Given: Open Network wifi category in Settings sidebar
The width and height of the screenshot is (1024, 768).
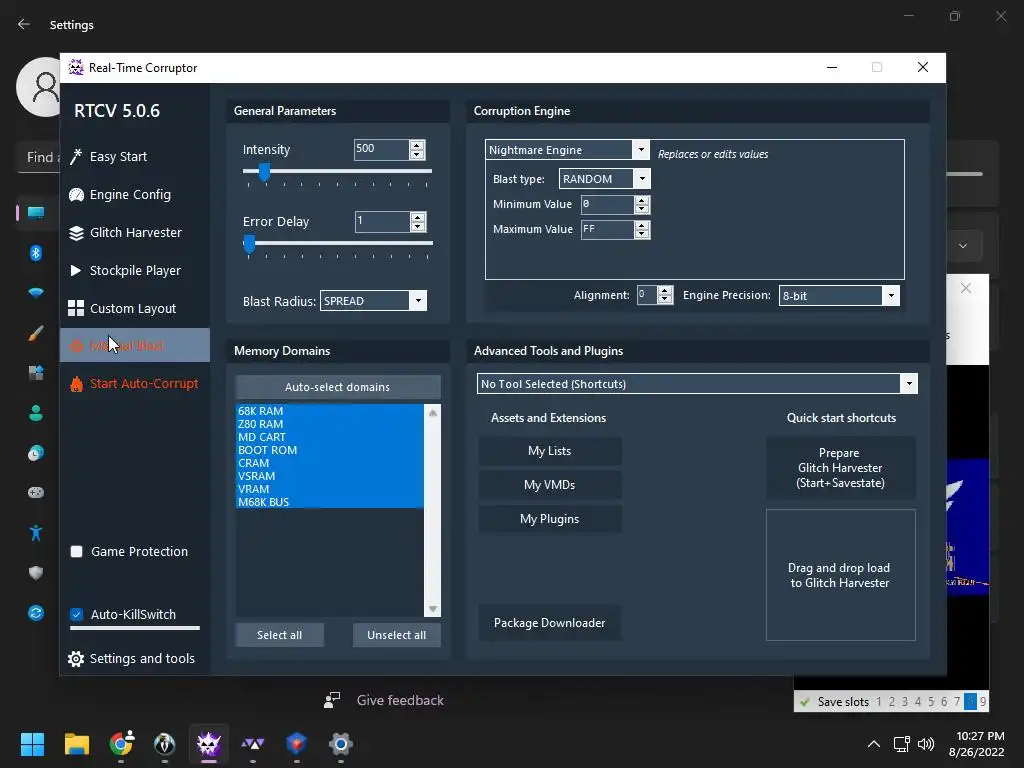Looking at the screenshot, I should [36, 293].
